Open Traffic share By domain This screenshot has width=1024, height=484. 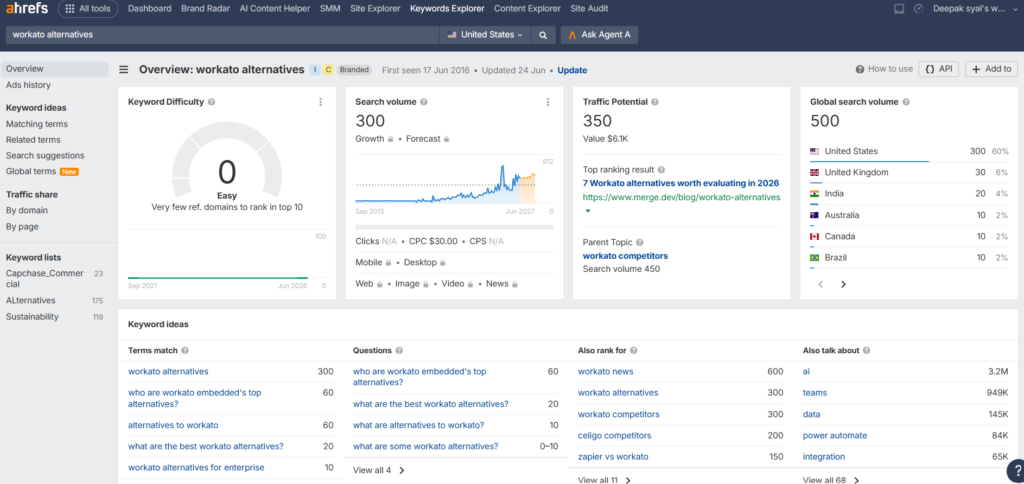(27, 210)
